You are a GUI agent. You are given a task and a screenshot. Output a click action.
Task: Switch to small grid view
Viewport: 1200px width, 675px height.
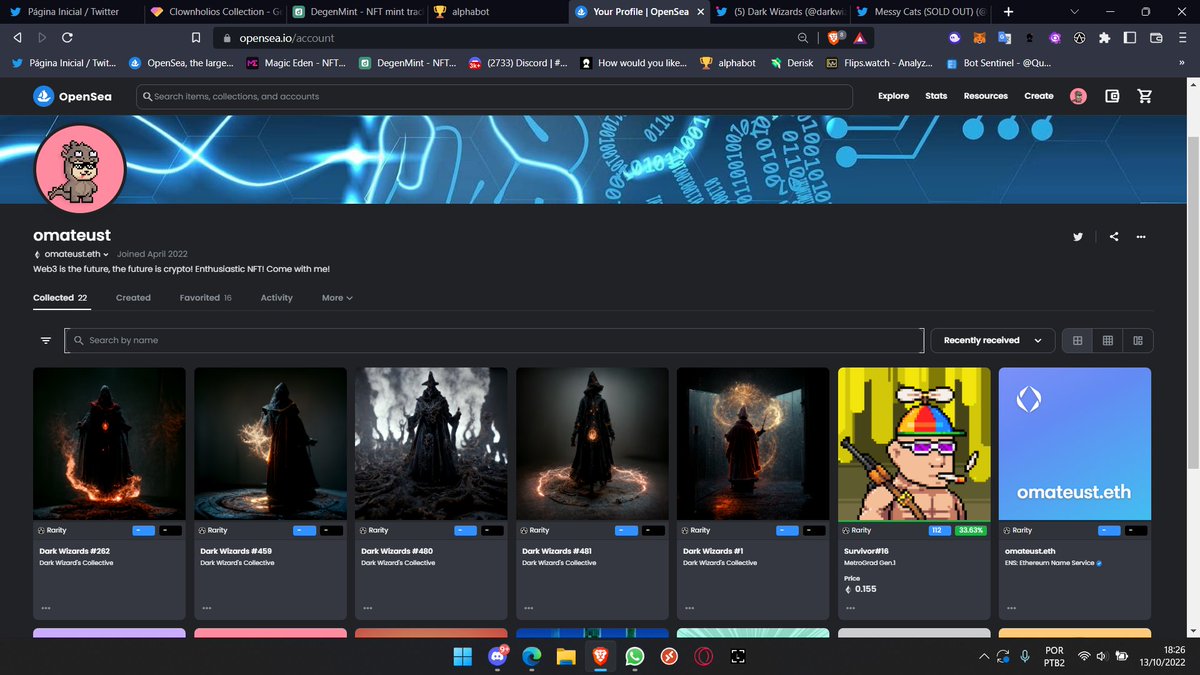[1108, 340]
